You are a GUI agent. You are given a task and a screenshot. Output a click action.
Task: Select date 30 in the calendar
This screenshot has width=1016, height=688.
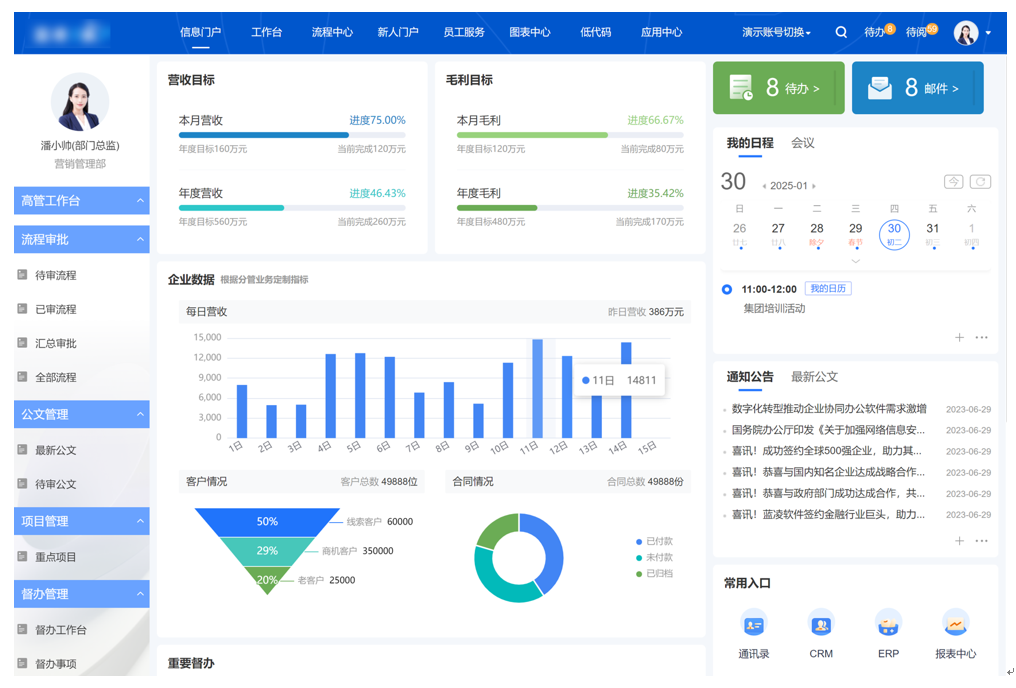(894, 234)
